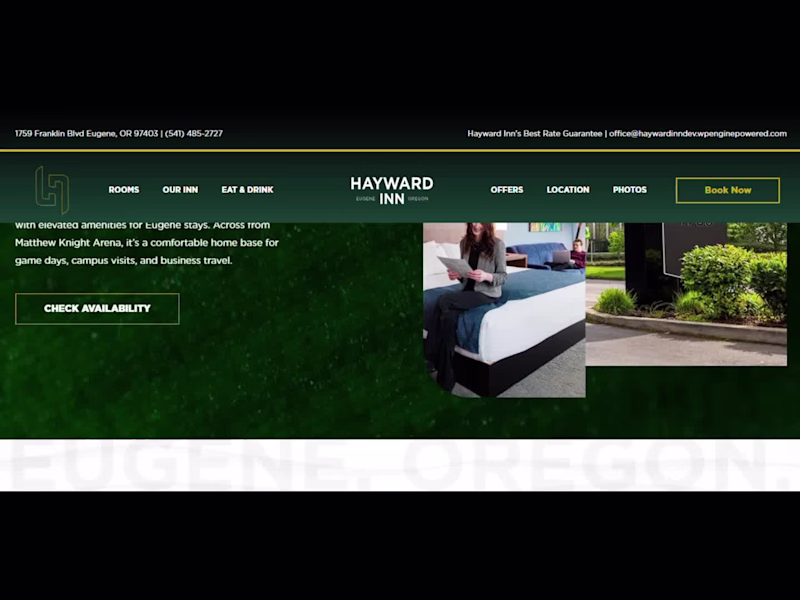Open the Offers menu item
800x600 pixels.
pos(507,190)
